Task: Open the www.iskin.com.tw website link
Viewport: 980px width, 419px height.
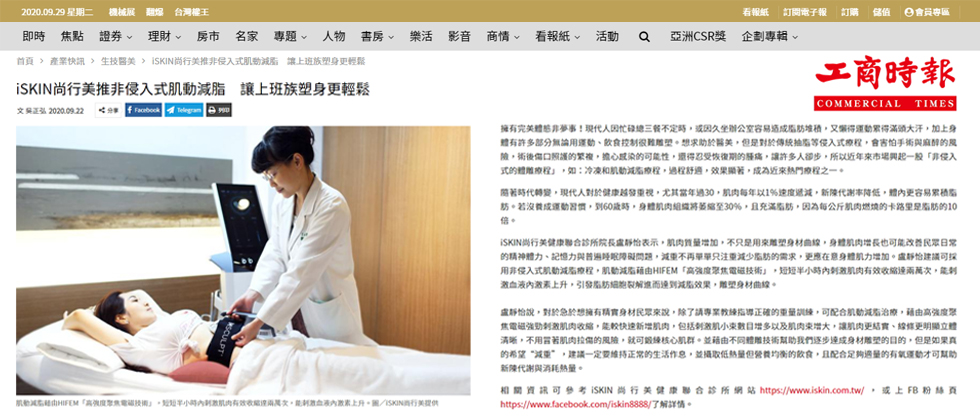Action: tap(811, 390)
